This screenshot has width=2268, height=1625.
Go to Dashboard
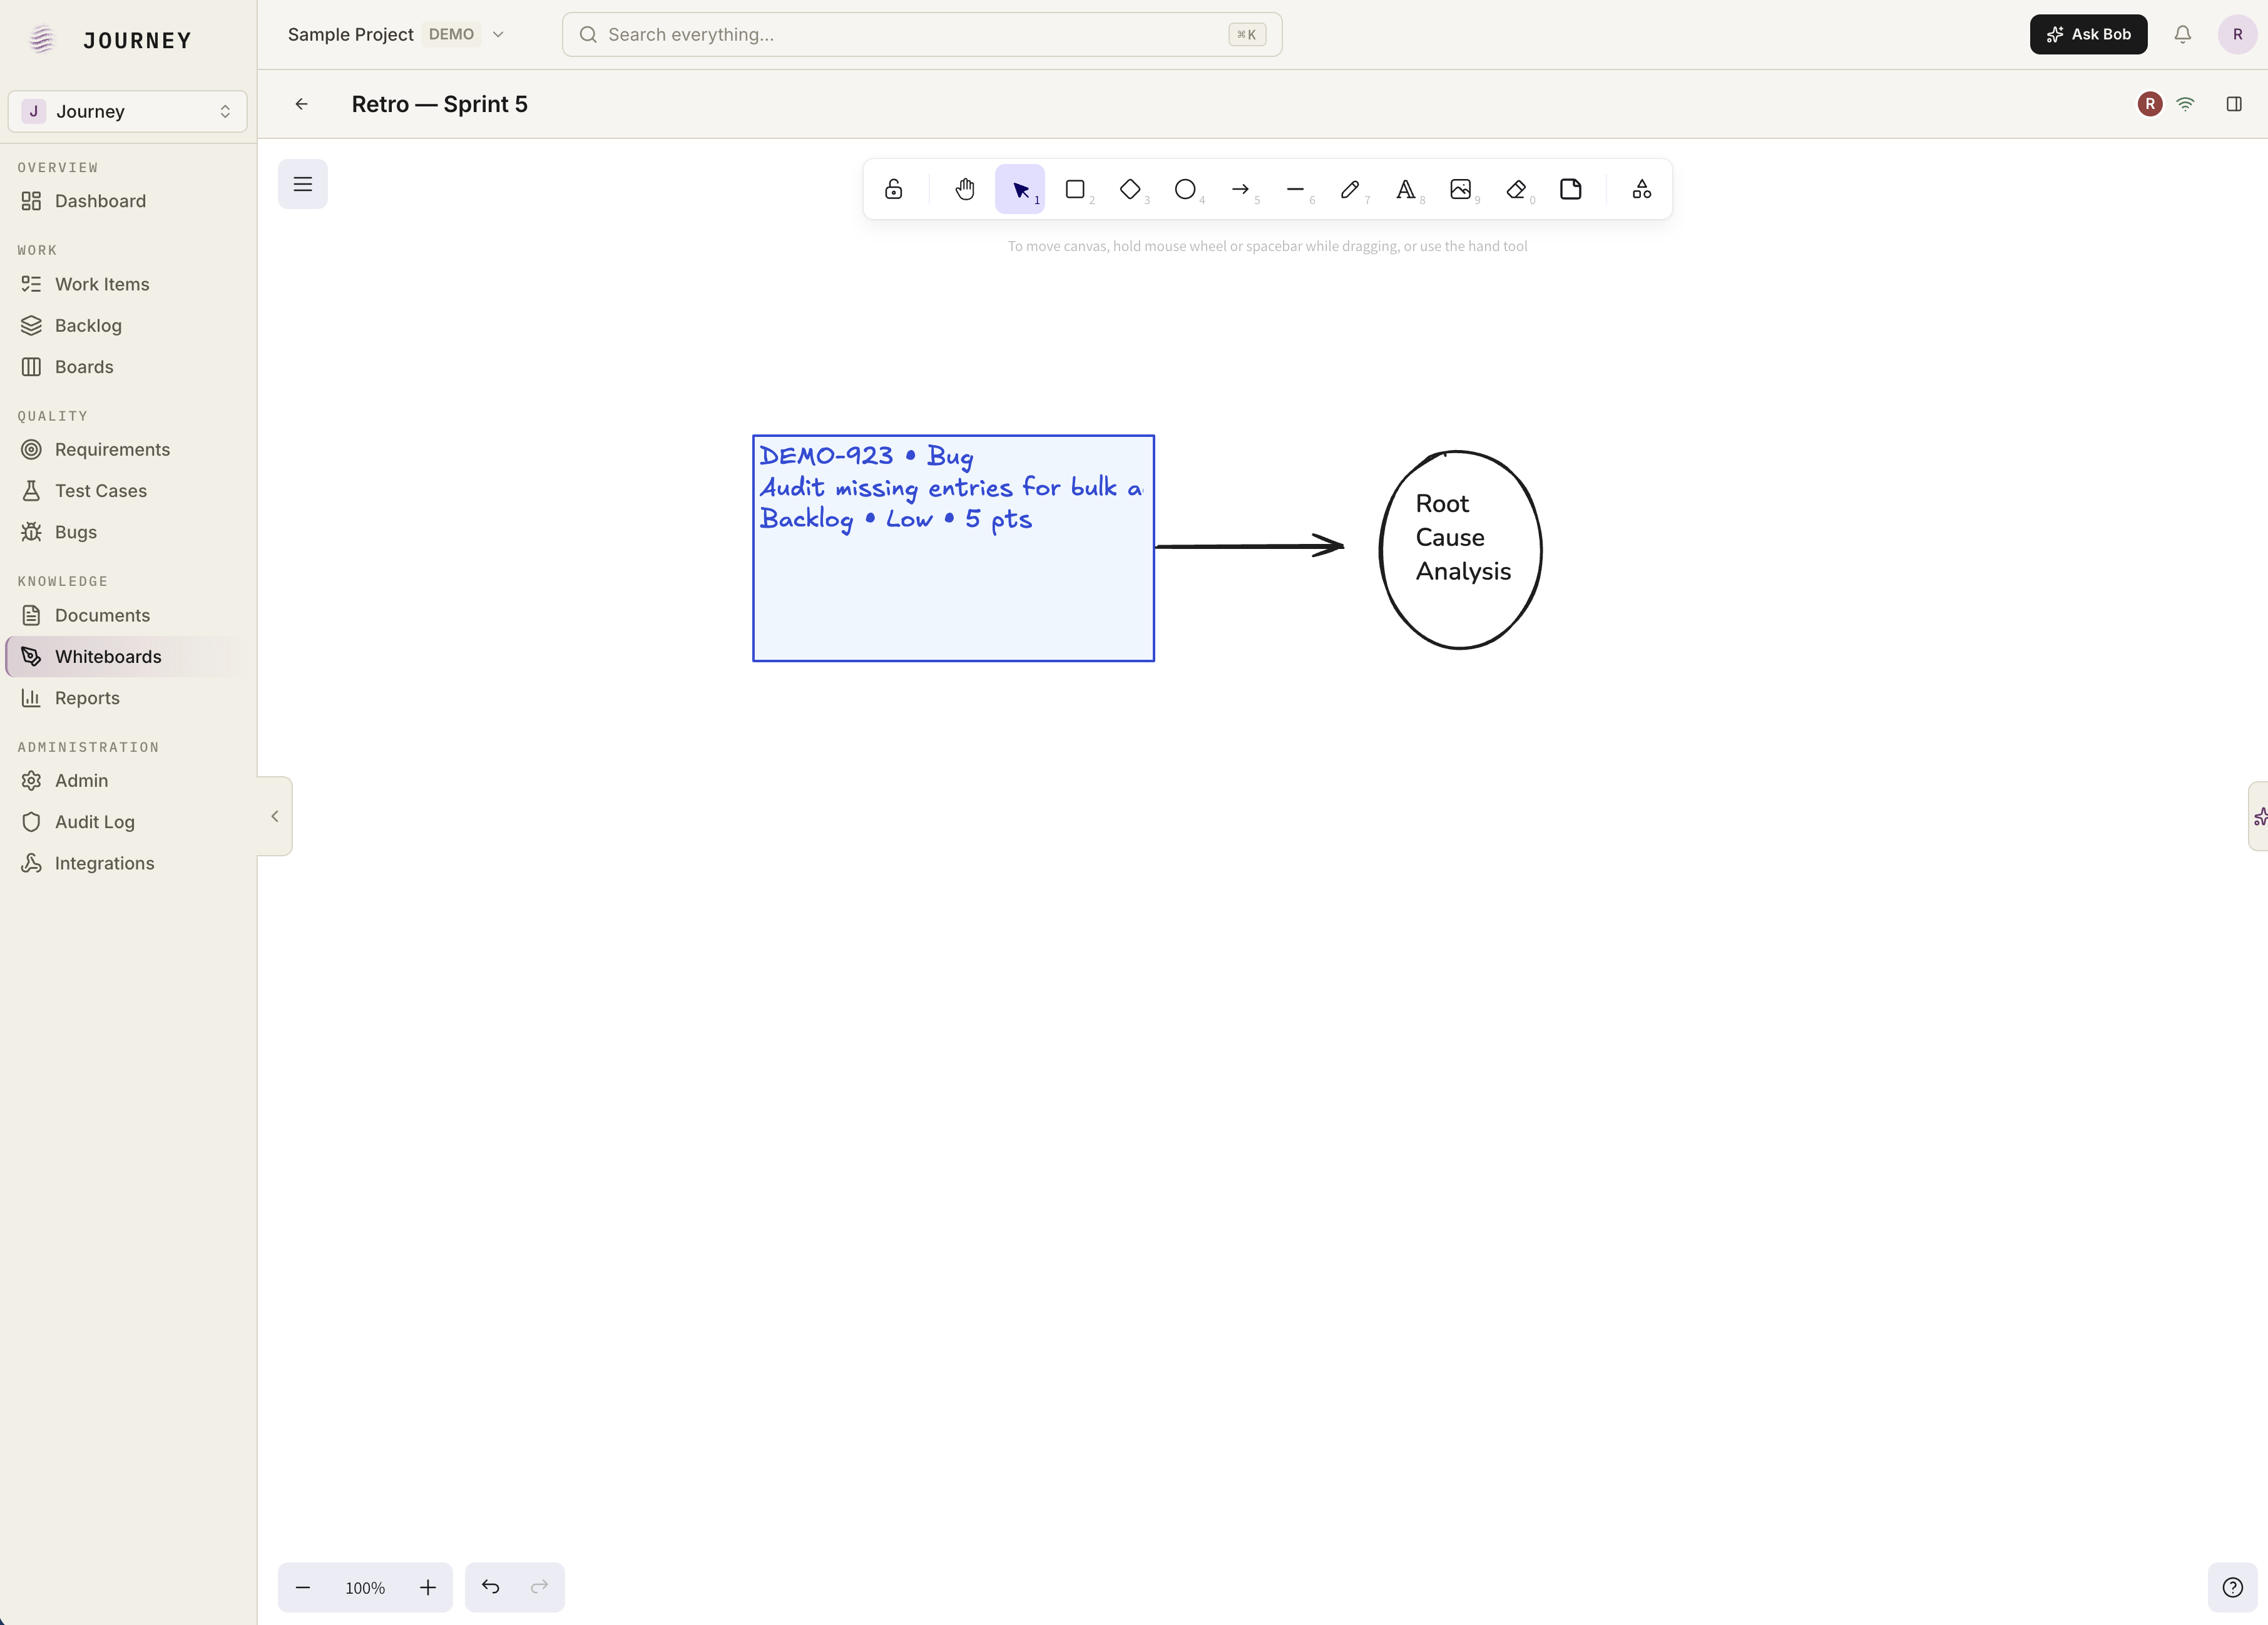(x=128, y=201)
